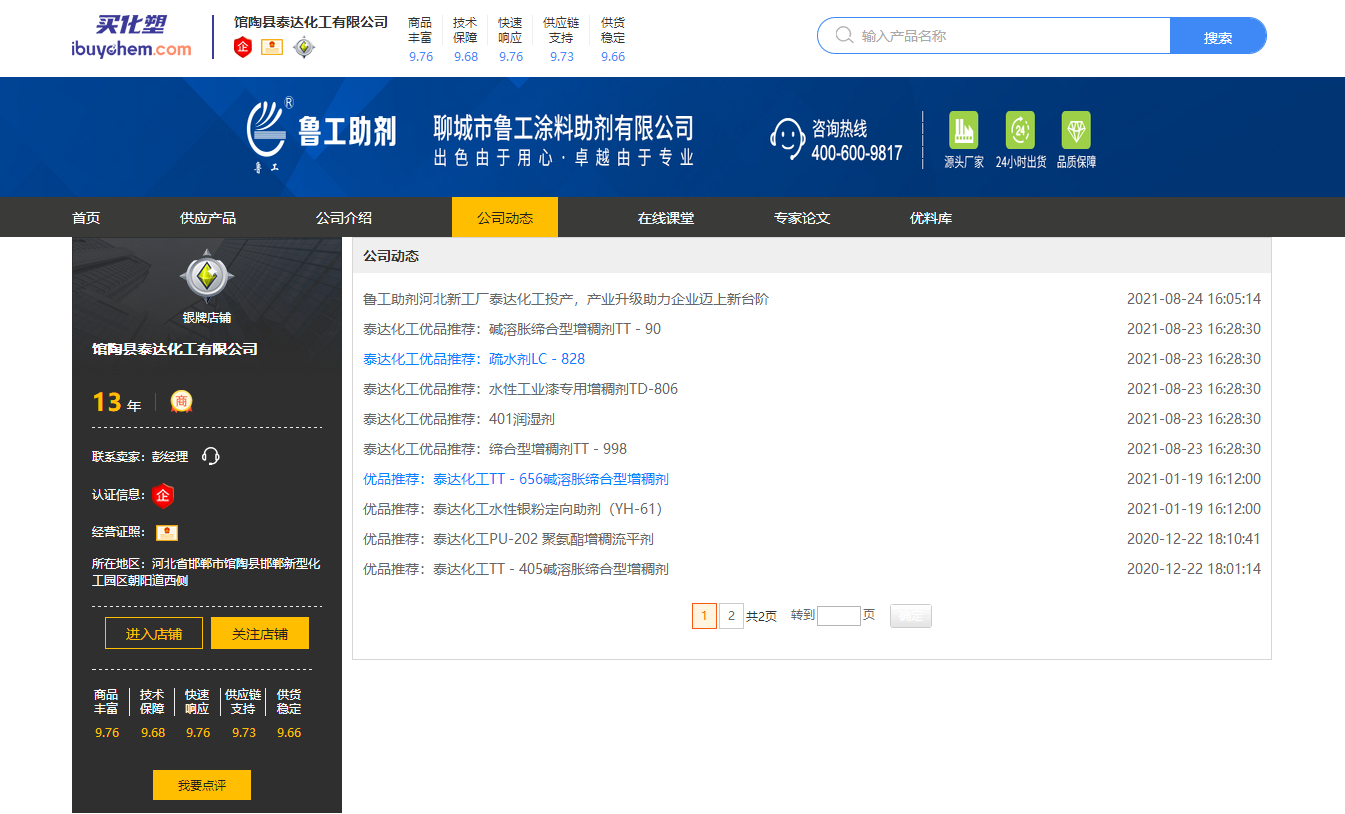Click the 鲁工助剂 banner logo

[x=321, y=134]
